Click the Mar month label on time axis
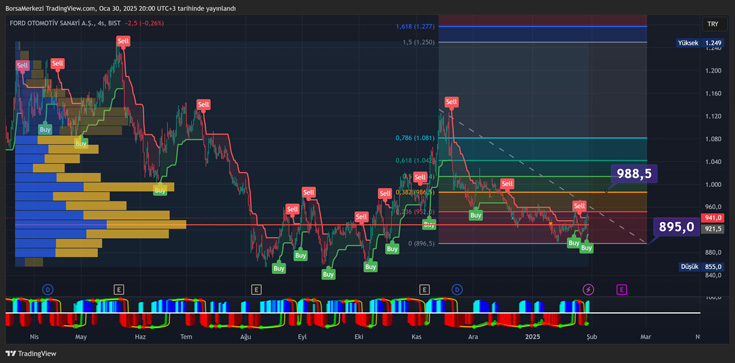The width and height of the screenshot is (735, 363). (646, 337)
